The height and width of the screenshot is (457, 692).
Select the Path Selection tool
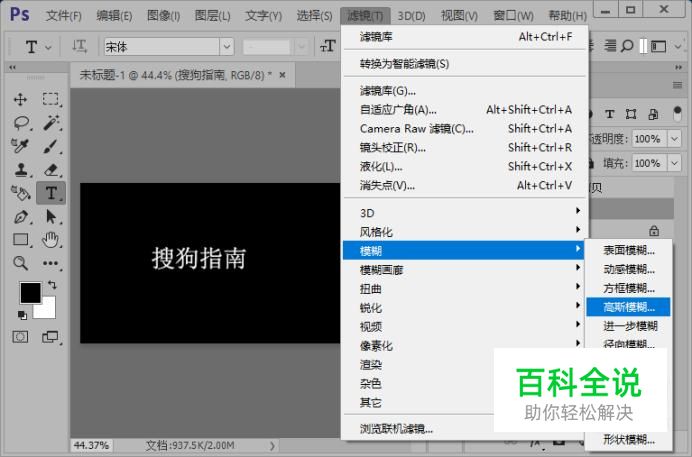click(x=51, y=217)
